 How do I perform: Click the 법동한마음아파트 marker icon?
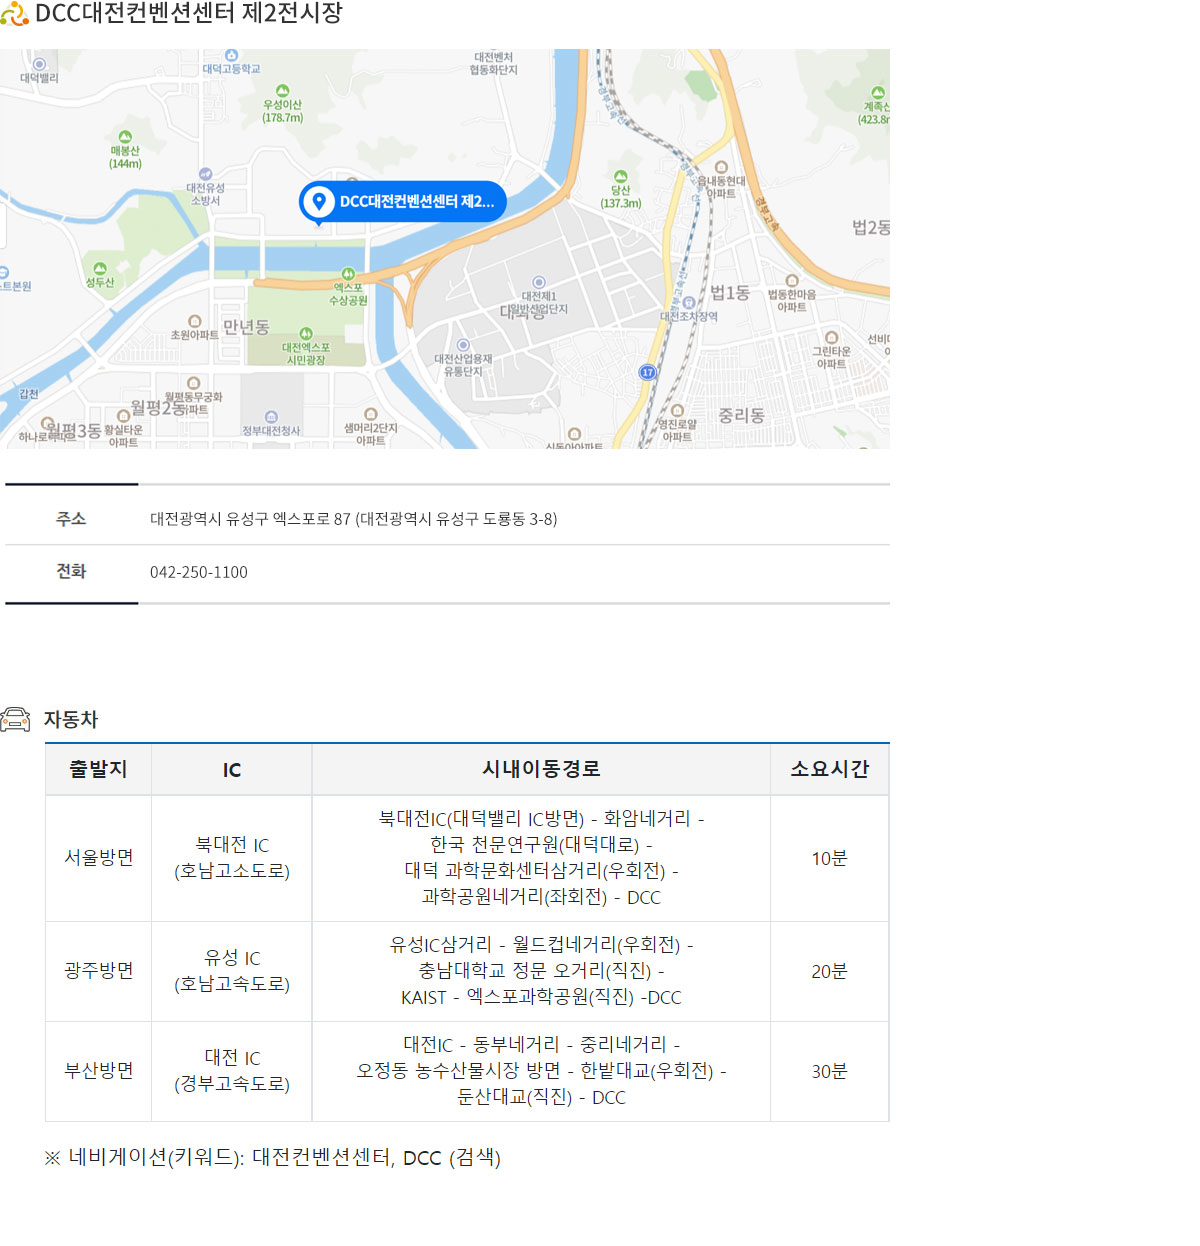point(792,281)
